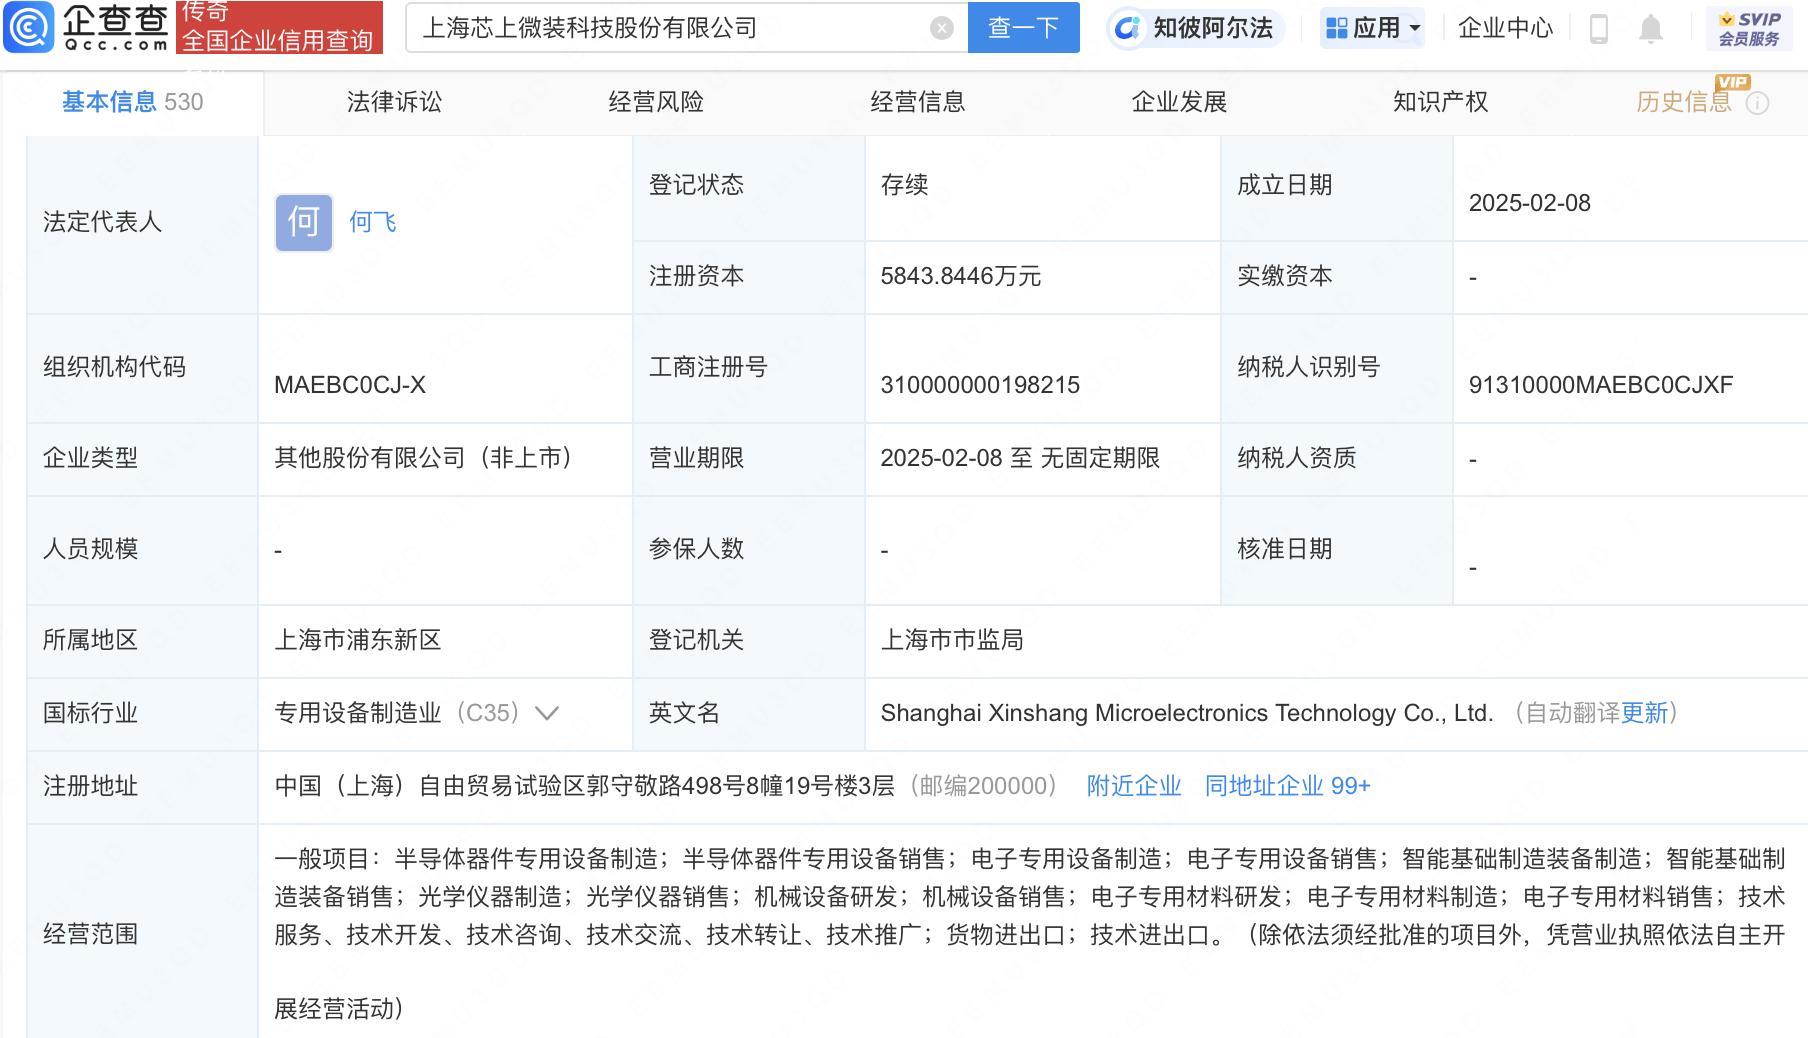Click 更新 link next to English name

[1645, 713]
